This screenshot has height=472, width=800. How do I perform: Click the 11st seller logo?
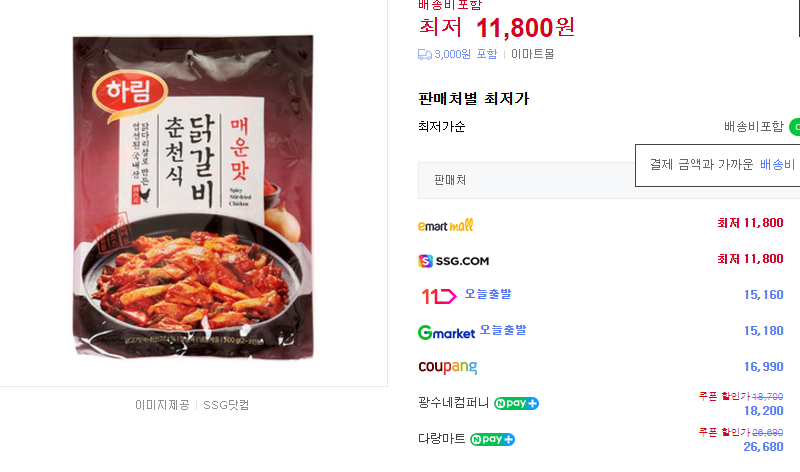point(438,296)
